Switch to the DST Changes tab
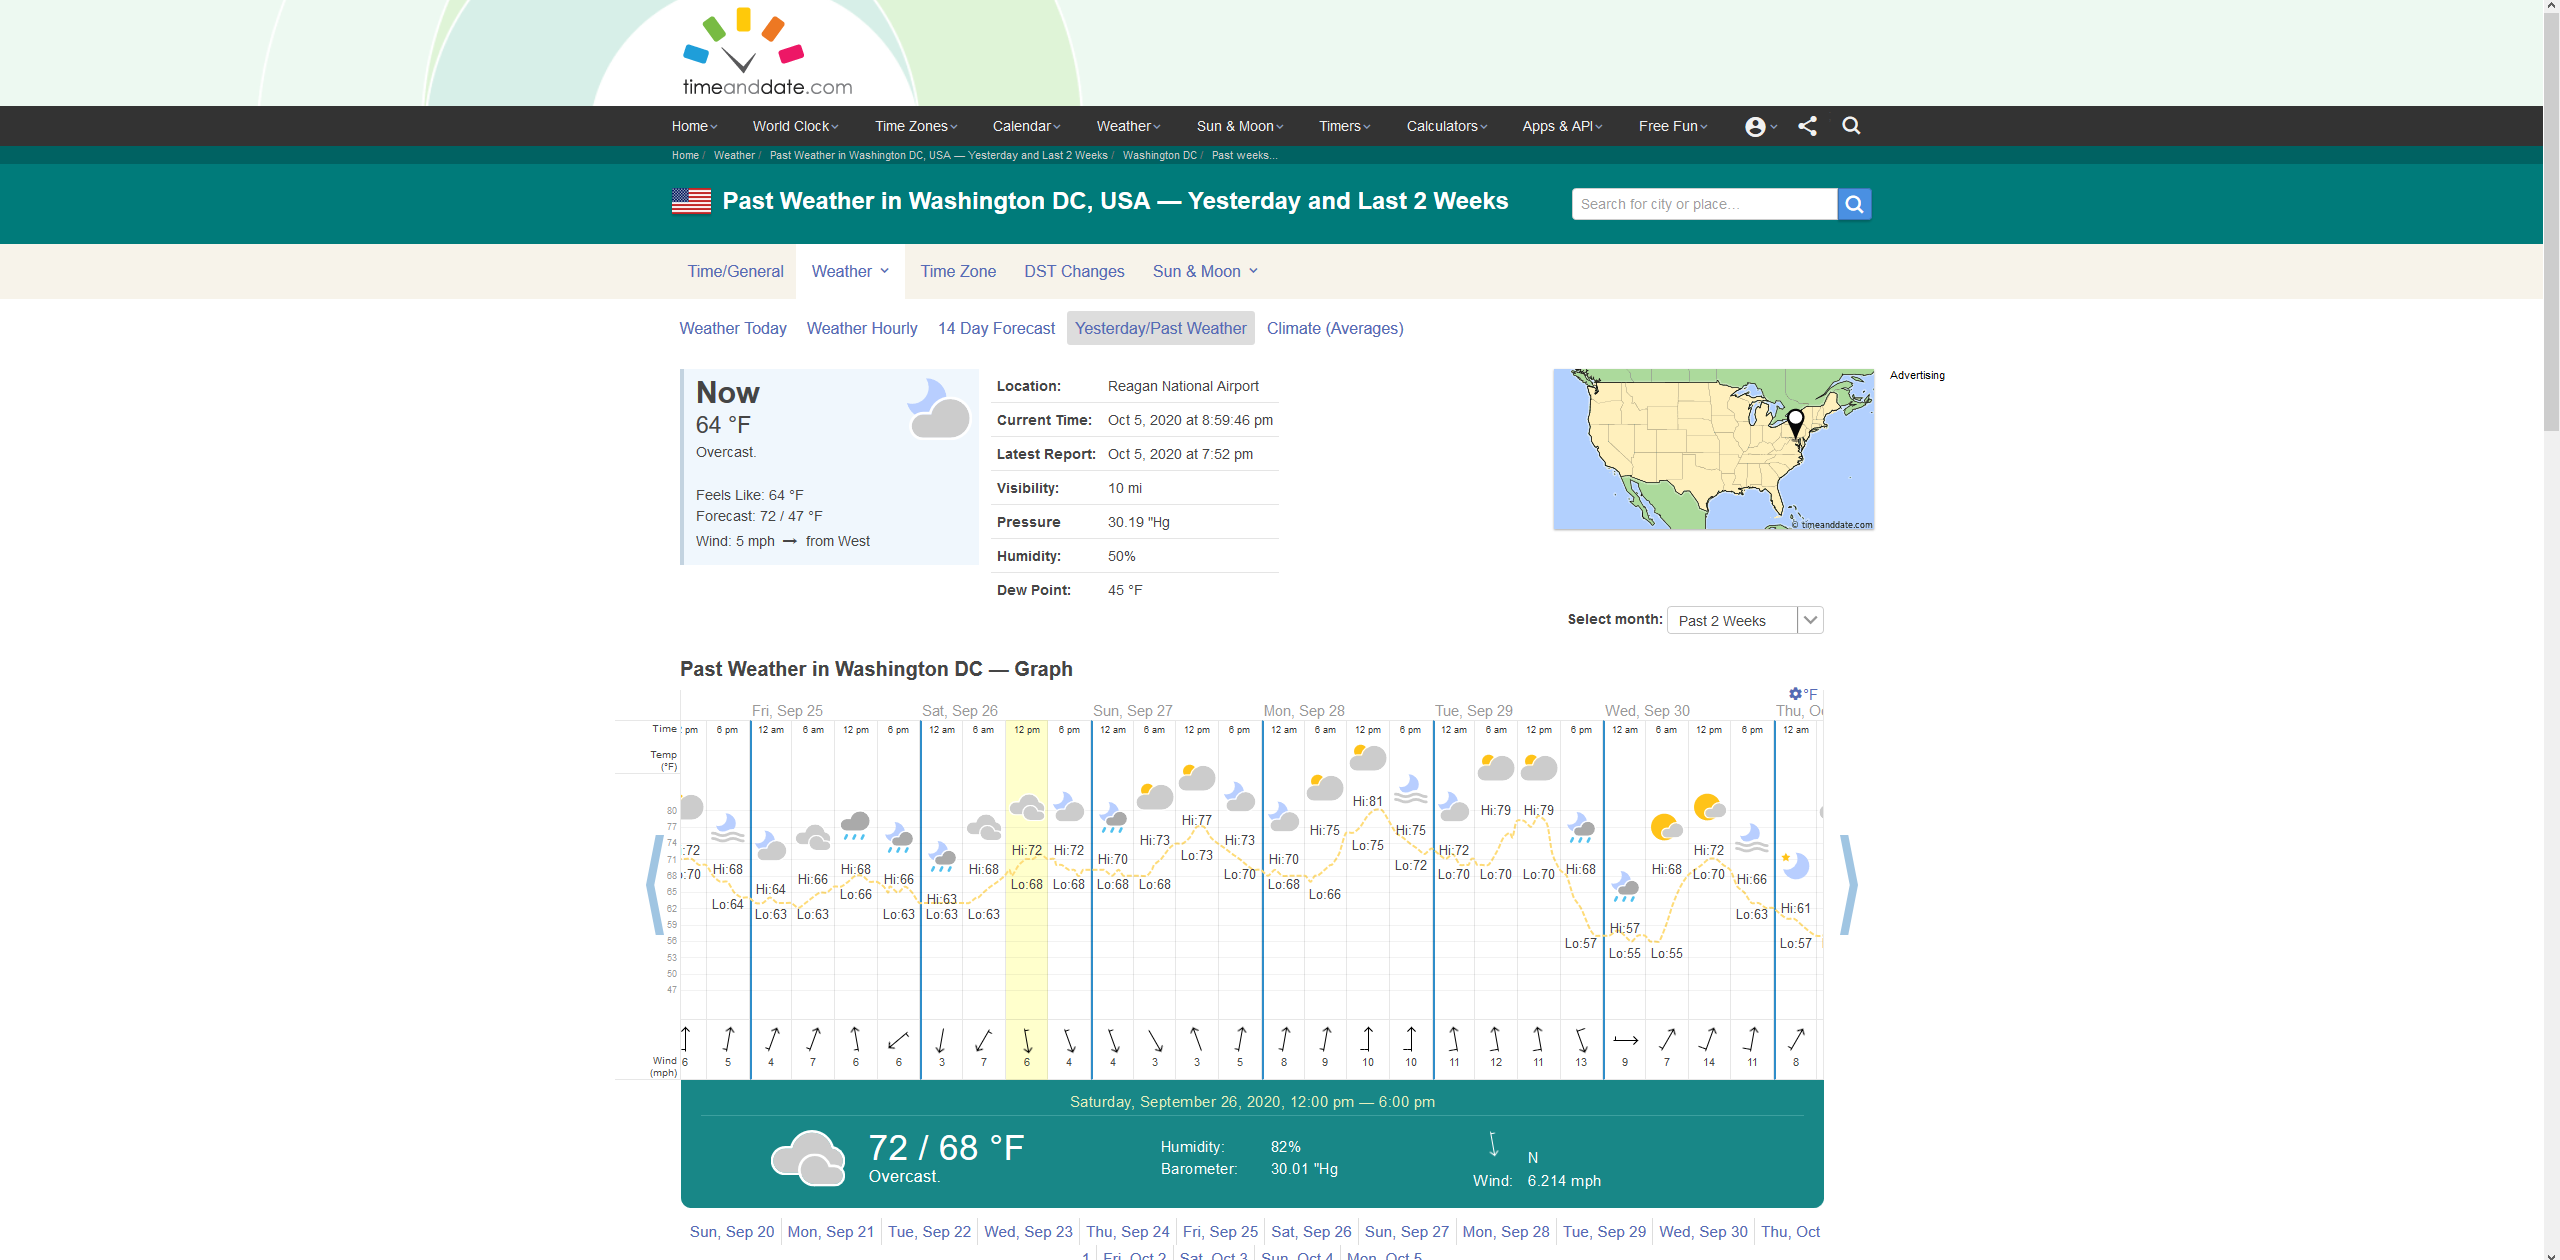The width and height of the screenshot is (2560, 1260). pos(1074,271)
